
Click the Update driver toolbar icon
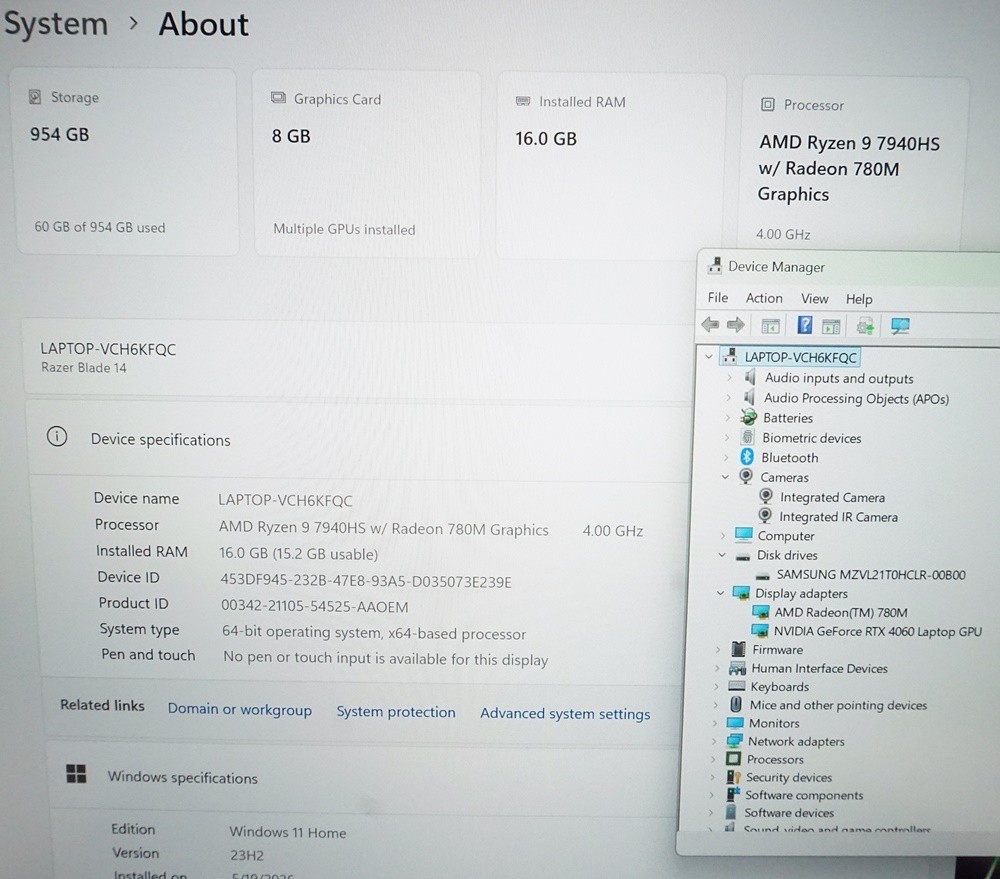pos(865,327)
